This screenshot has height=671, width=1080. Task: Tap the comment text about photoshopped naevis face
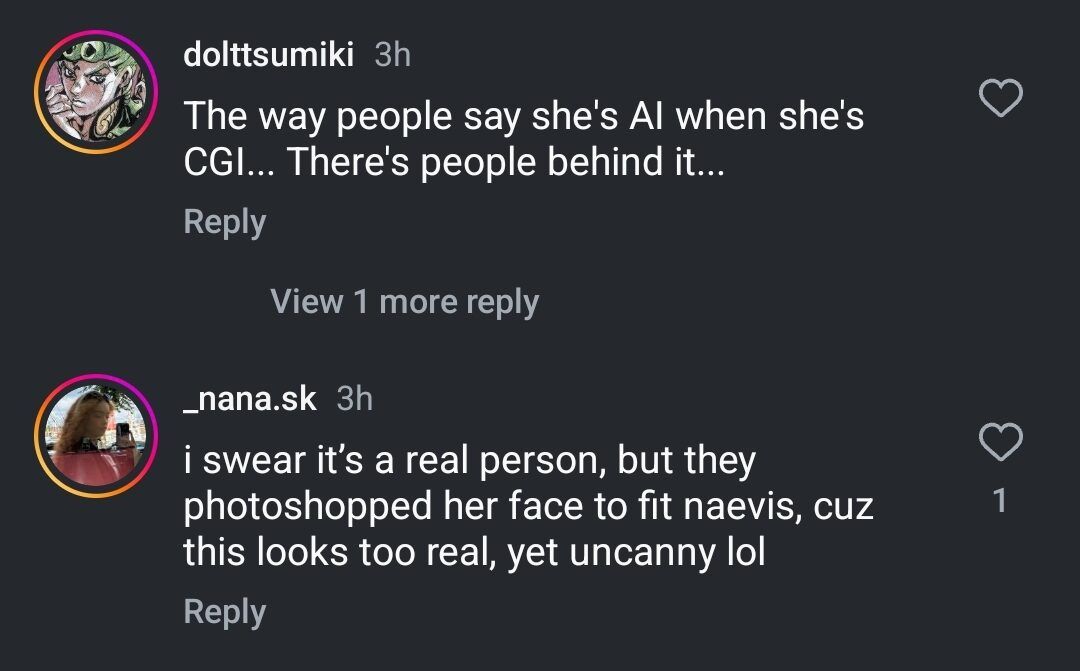(x=528, y=505)
